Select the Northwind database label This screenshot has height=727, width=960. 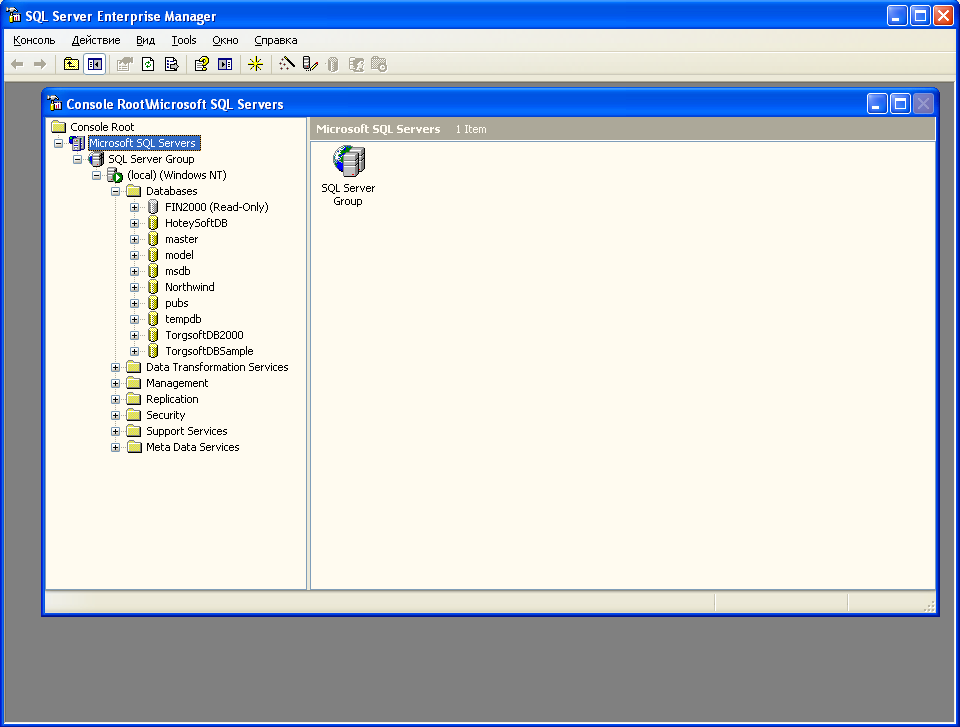pyautogui.click(x=190, y=287)
